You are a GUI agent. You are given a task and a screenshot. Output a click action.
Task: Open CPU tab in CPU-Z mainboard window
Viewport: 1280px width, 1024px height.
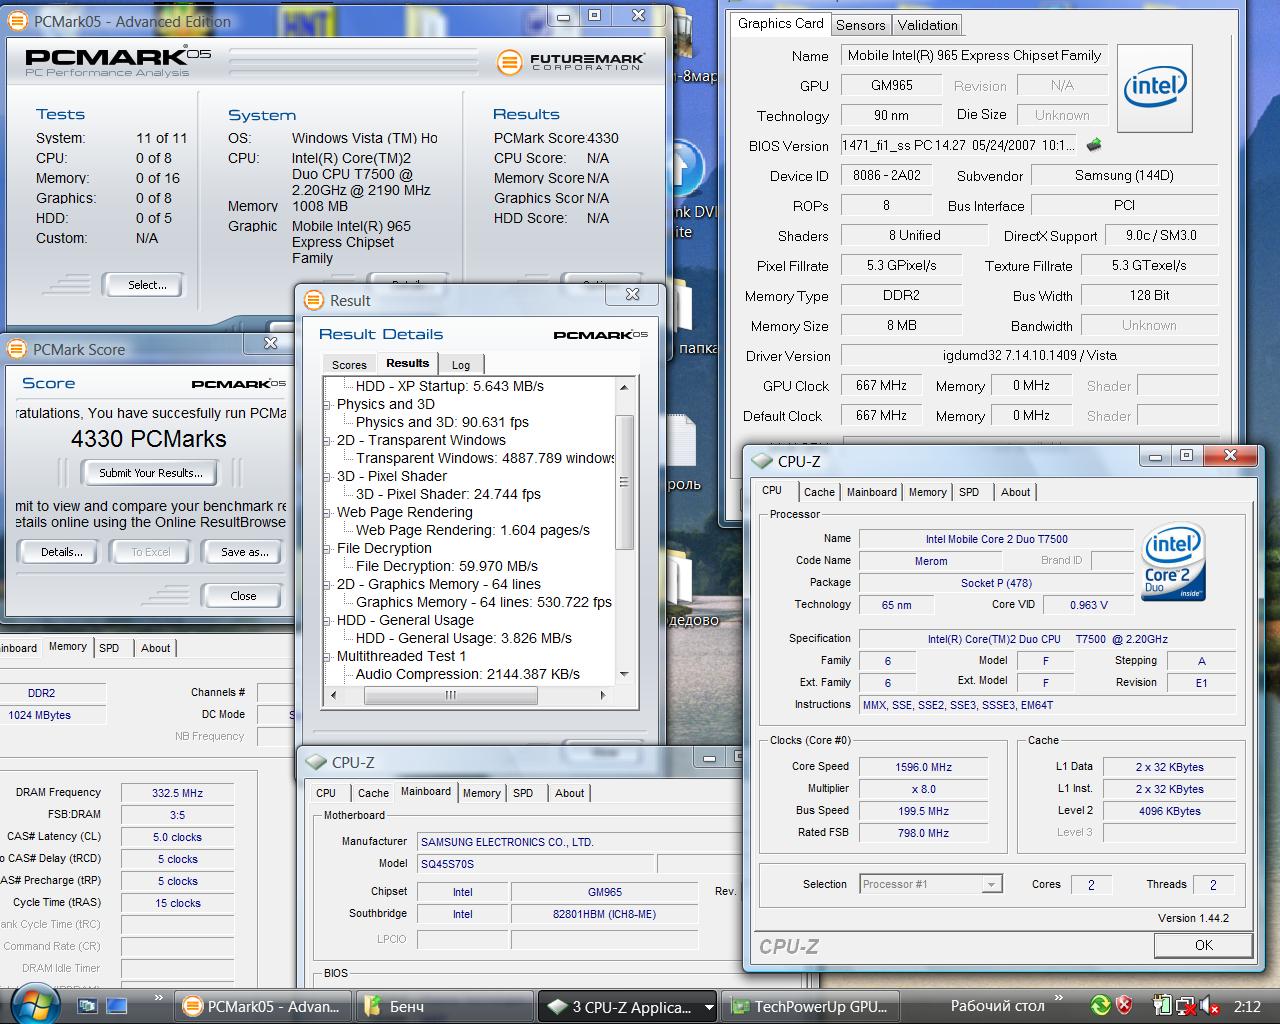(326, 793)
